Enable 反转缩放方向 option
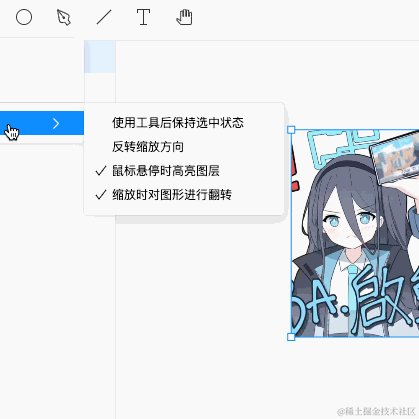Viewport: 419px width, 419px height. [184, 147]
